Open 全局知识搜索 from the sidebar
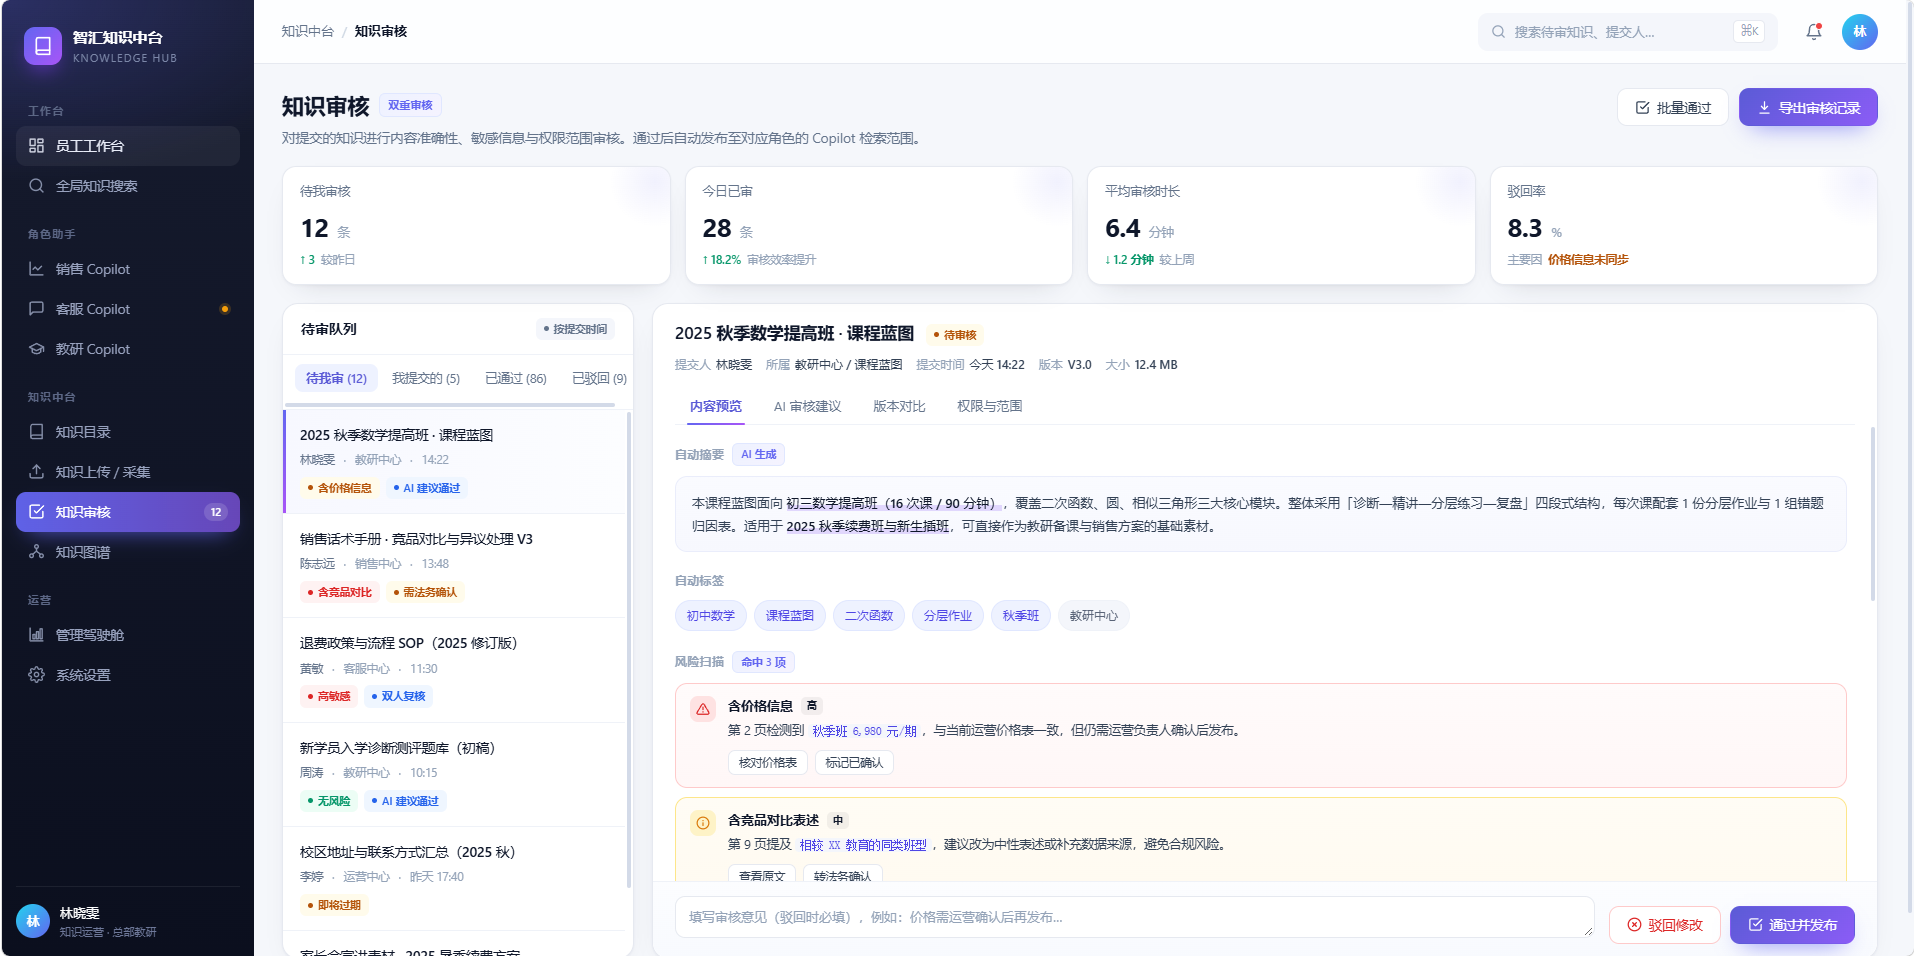Image resolution: width=1914 pixels, height=956 pixels. pos(128,186)
